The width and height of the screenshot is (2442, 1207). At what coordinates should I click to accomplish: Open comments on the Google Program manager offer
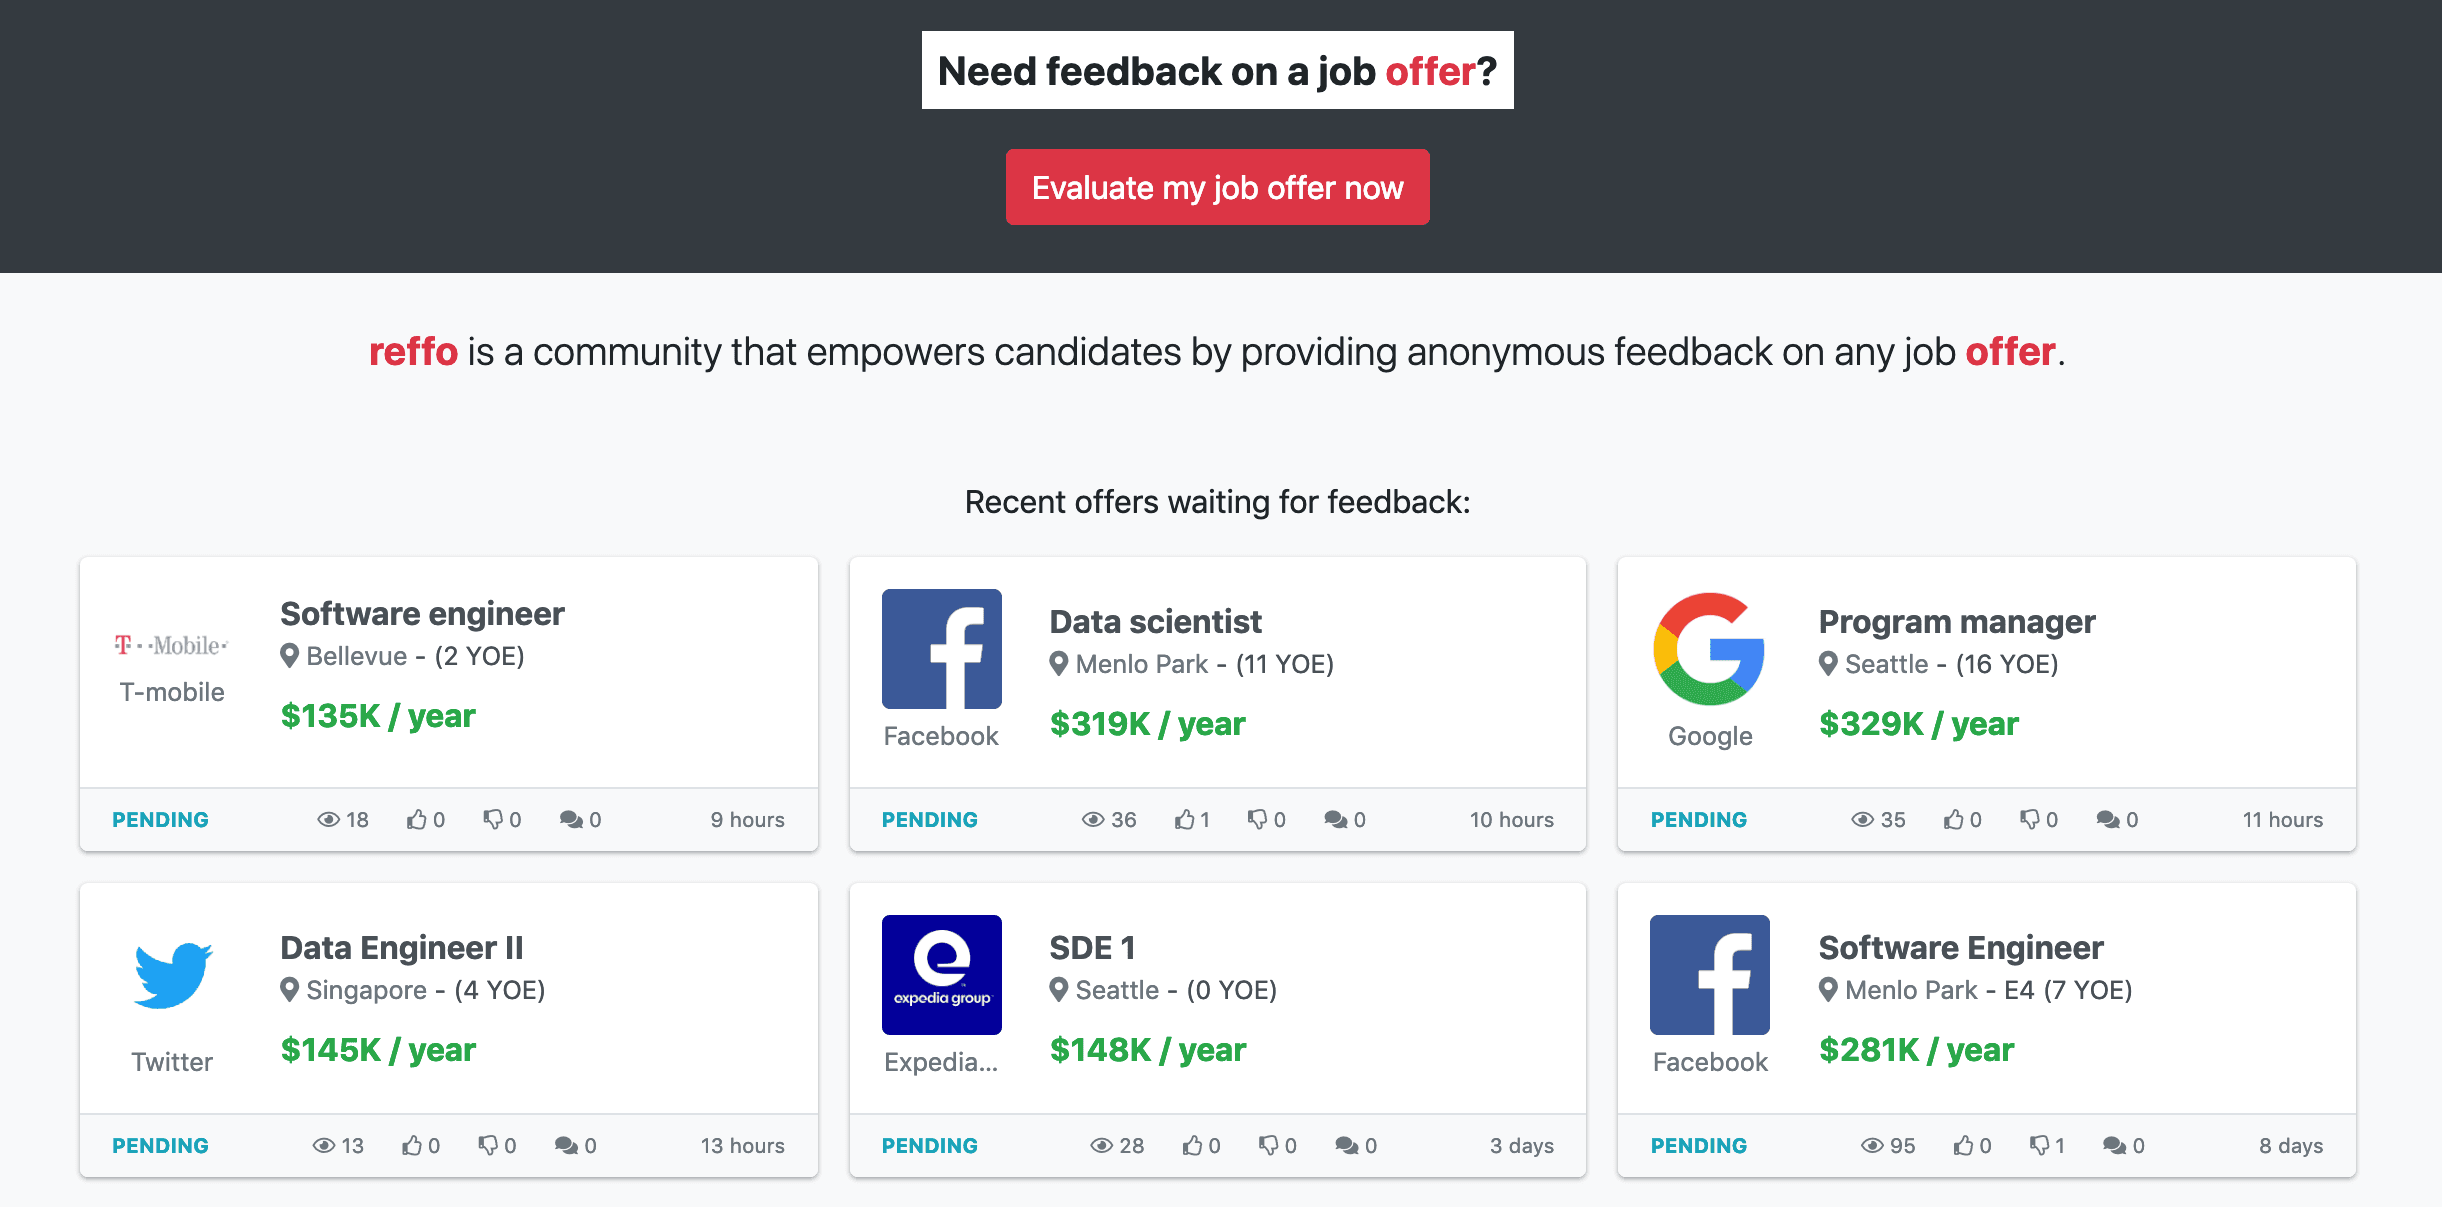(2108, 820)
